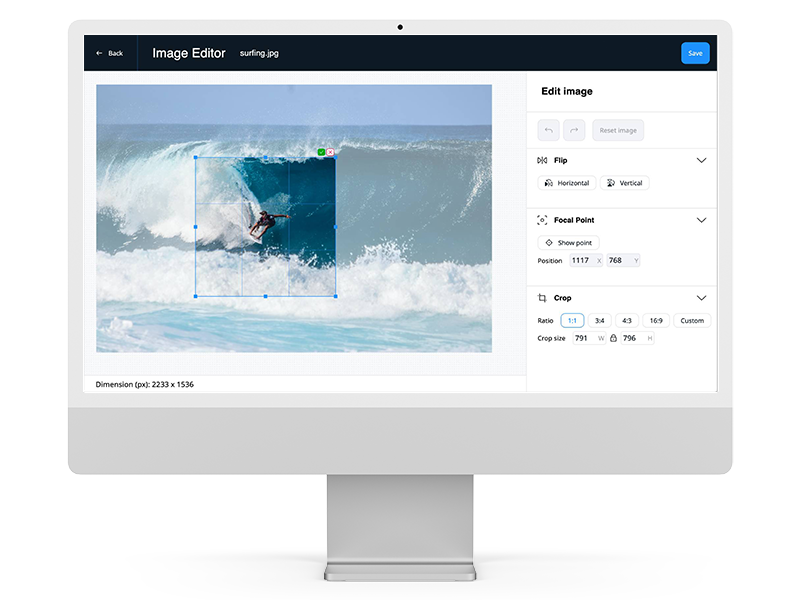Click the Crop section icon
The height and width of the screenshot is (600, 800).
[542, 298]
